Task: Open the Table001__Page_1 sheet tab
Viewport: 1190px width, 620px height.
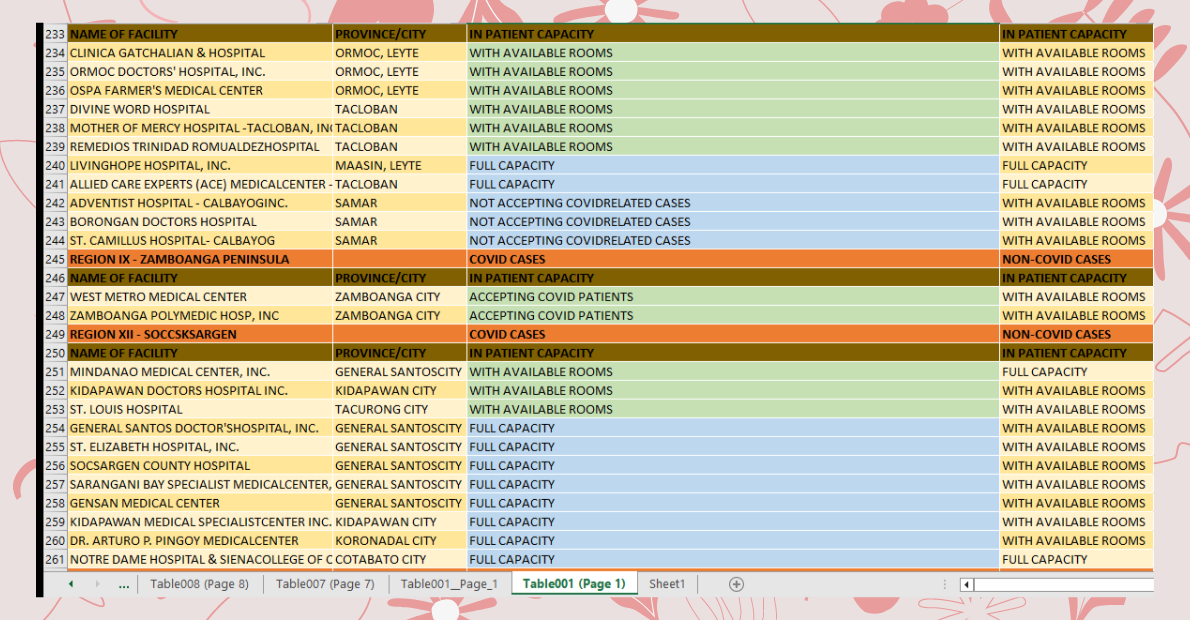Action: click(x=449, y=584)
